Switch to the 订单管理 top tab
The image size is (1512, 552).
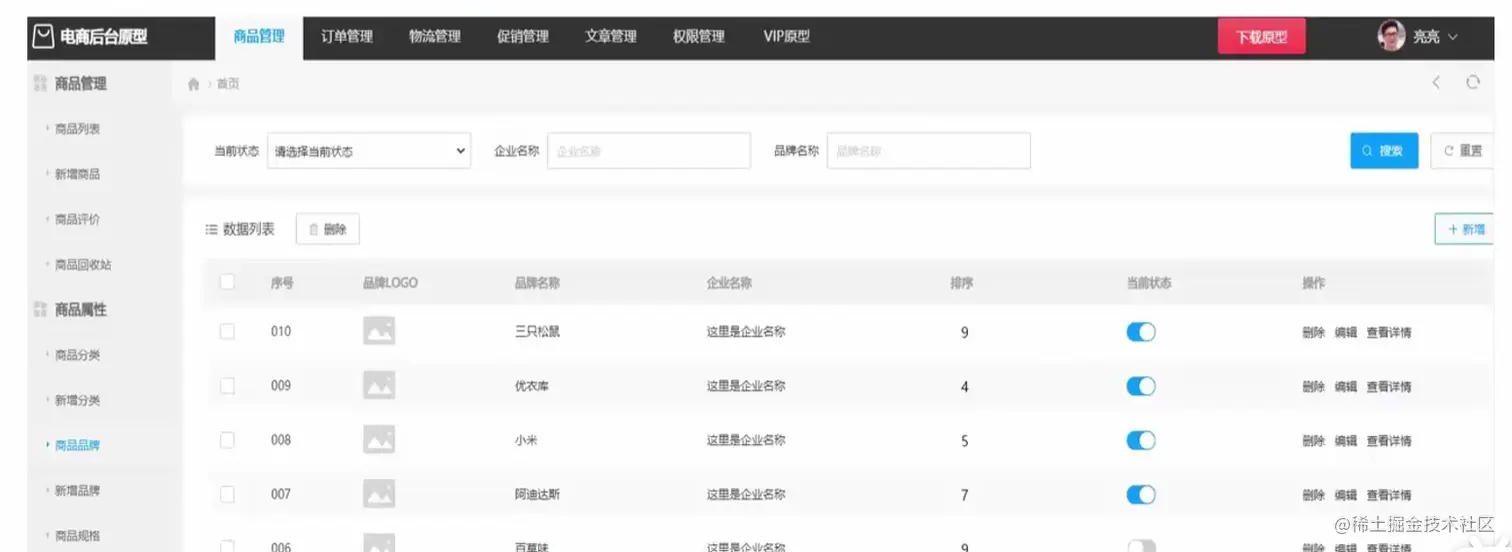point(347,37)
